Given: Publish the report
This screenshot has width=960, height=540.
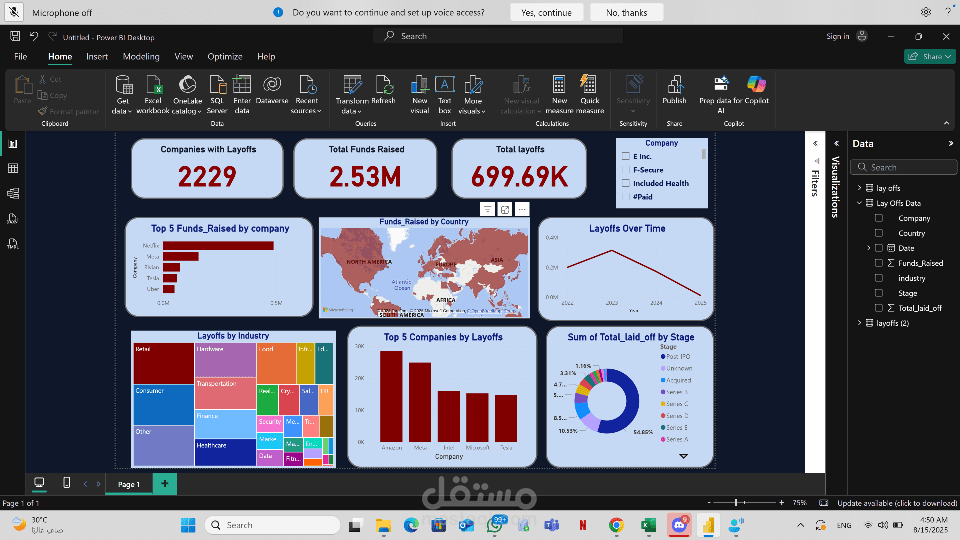Looking at the screenshot, I should tap(674, 91).
